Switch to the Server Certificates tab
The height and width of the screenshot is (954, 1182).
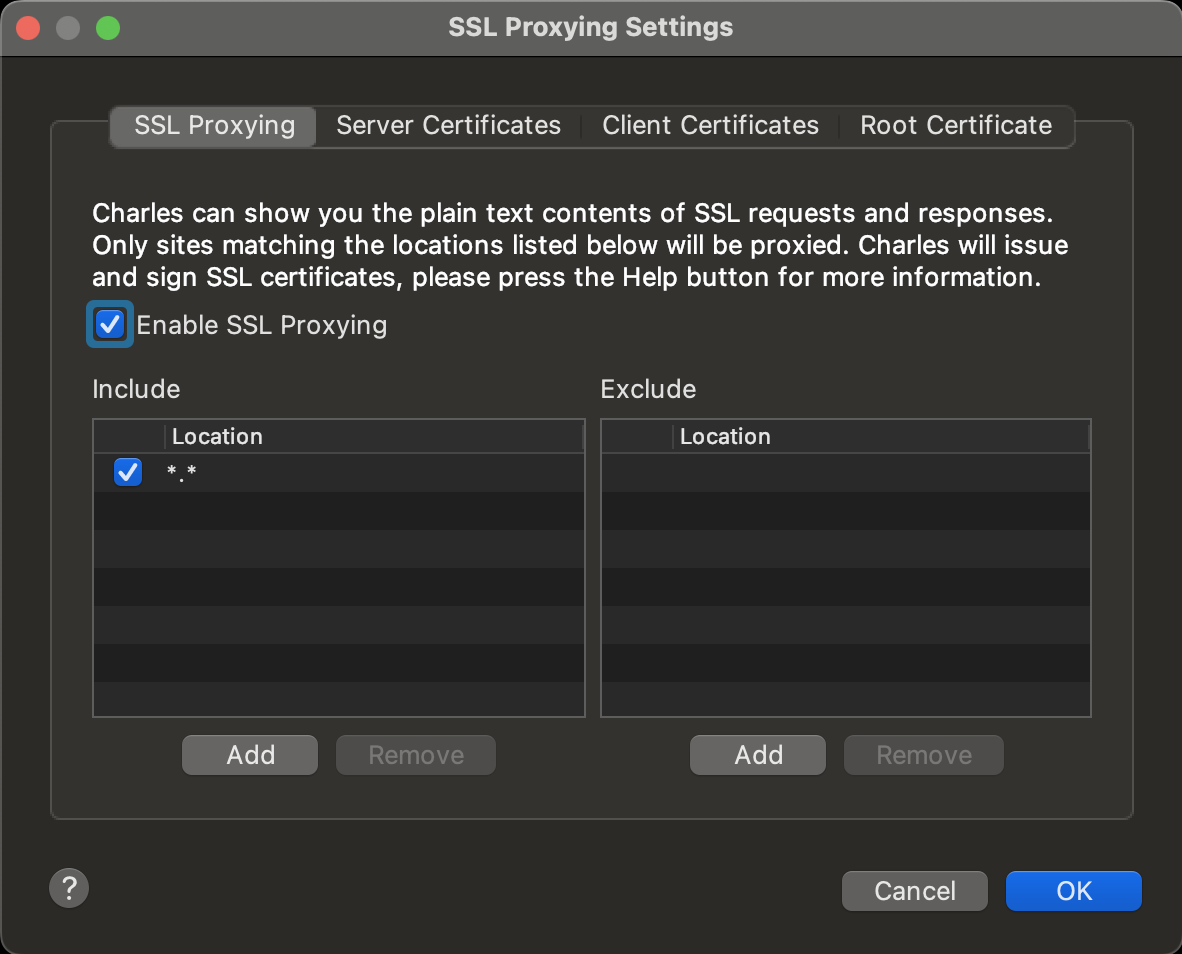click(x=448, y=125)
